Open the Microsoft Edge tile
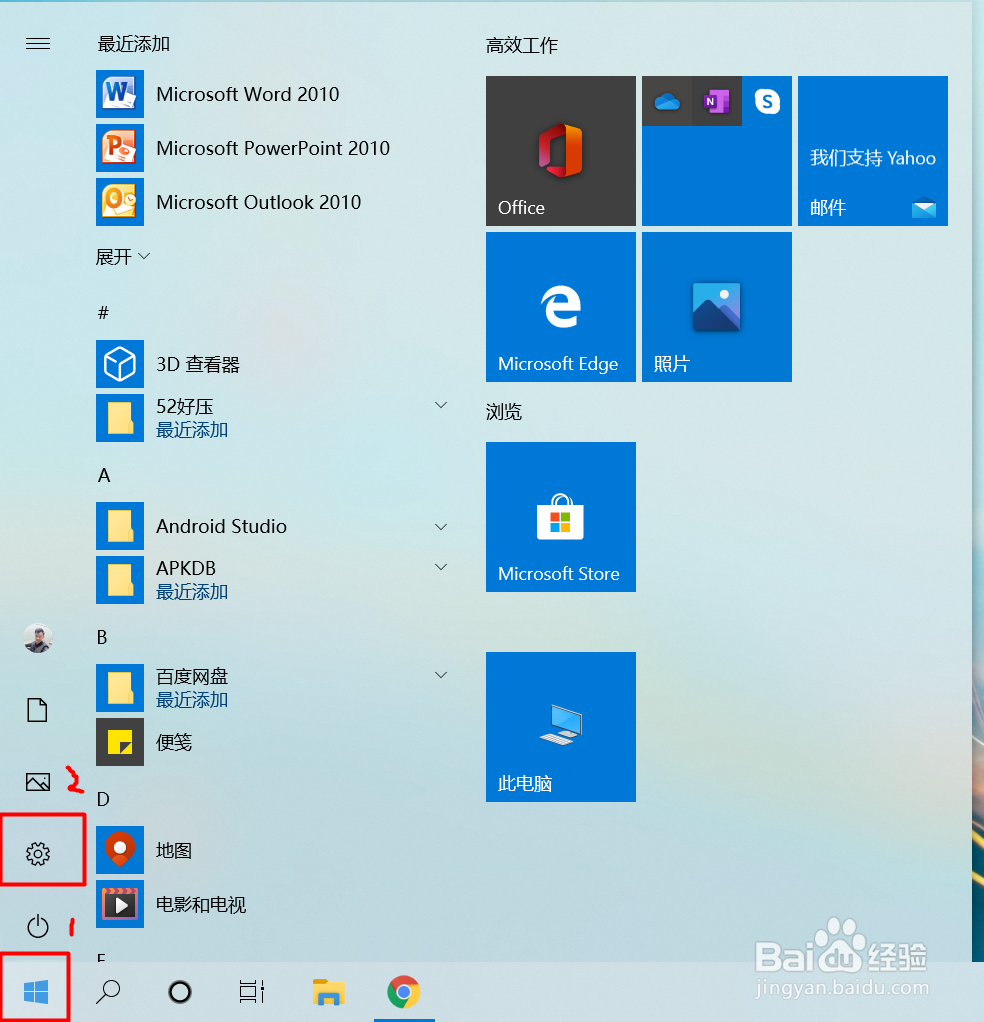 pyautogui.click(x=559, y=306)
